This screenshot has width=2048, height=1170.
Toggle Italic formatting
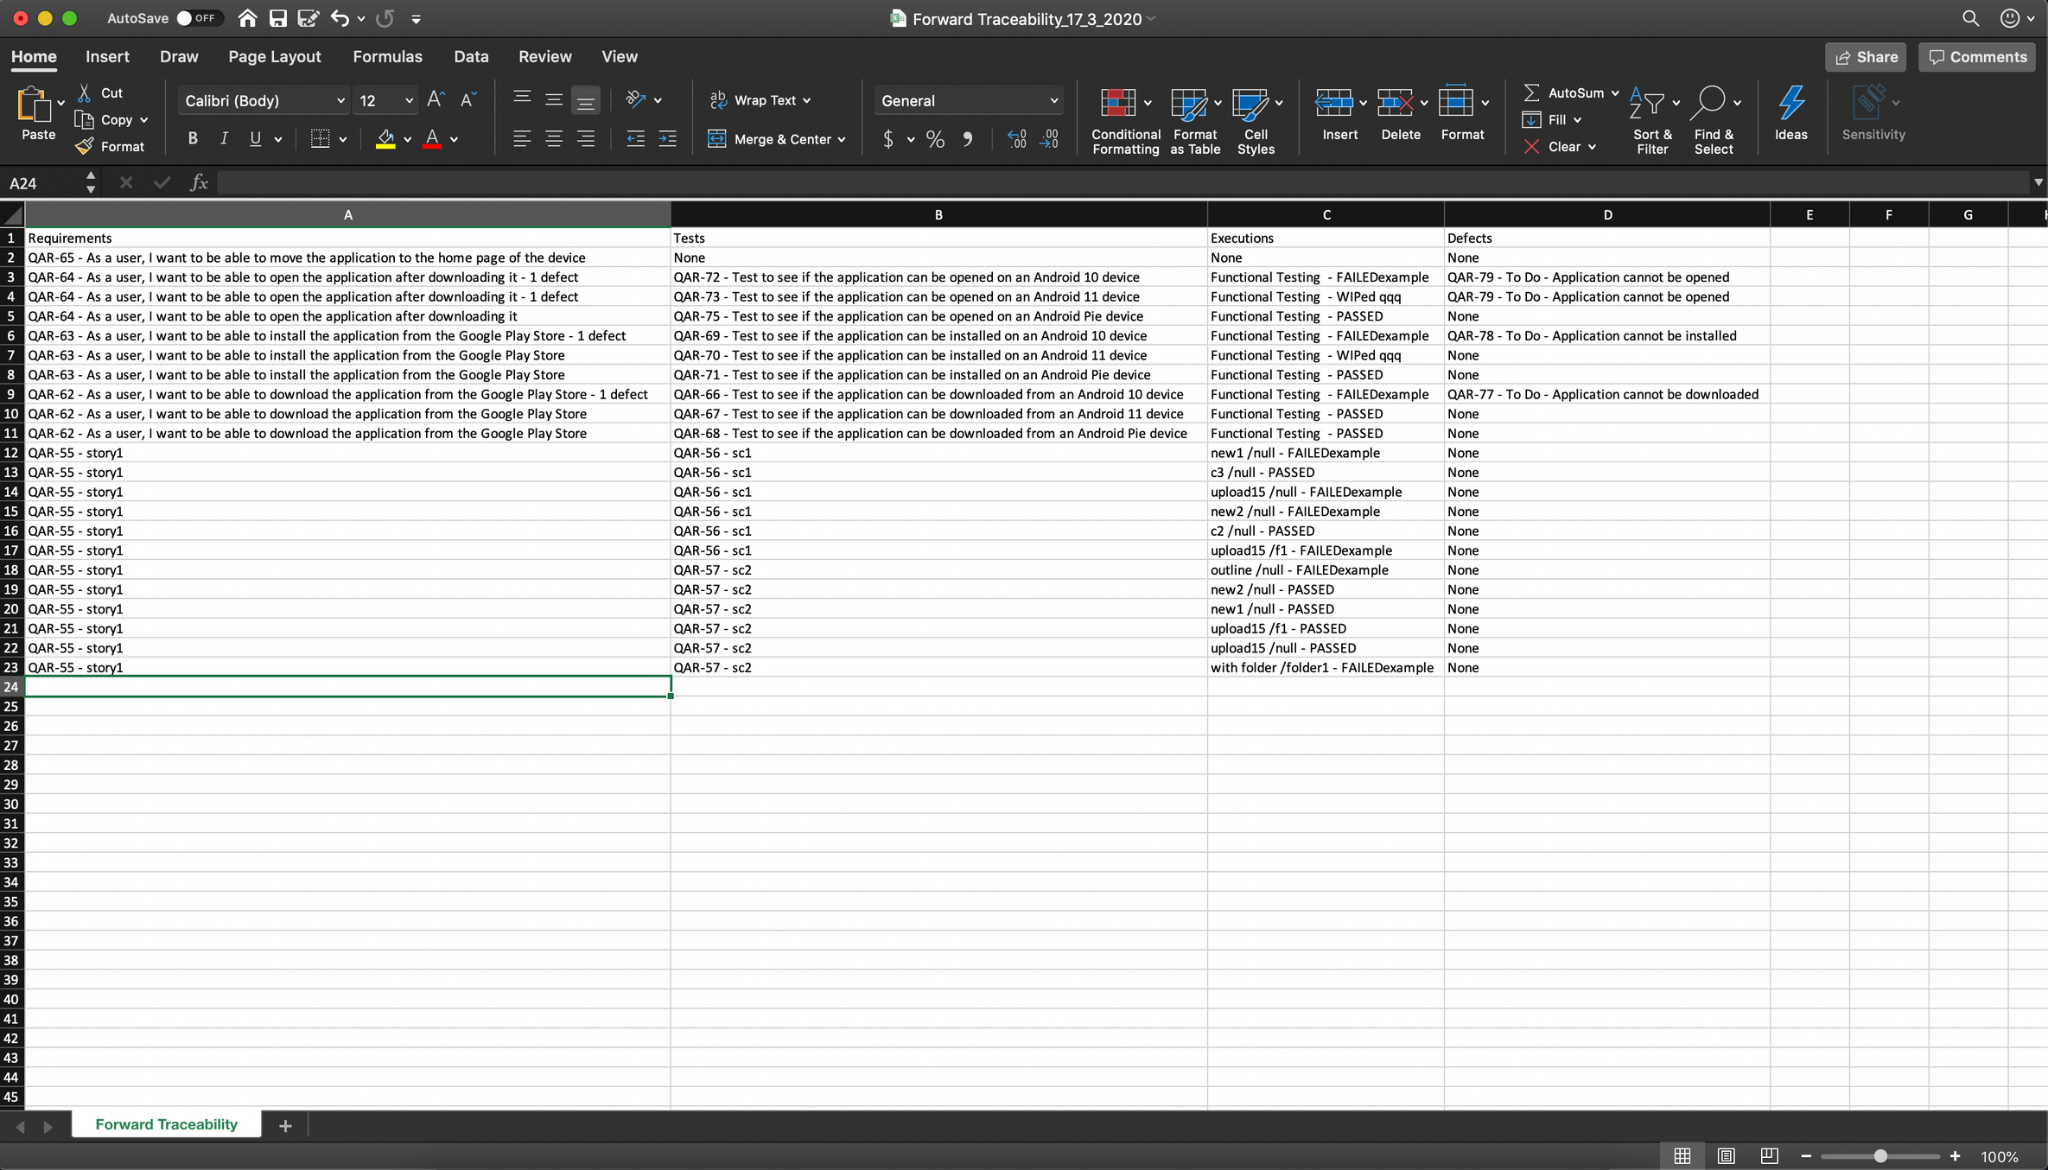click(224, 139)
